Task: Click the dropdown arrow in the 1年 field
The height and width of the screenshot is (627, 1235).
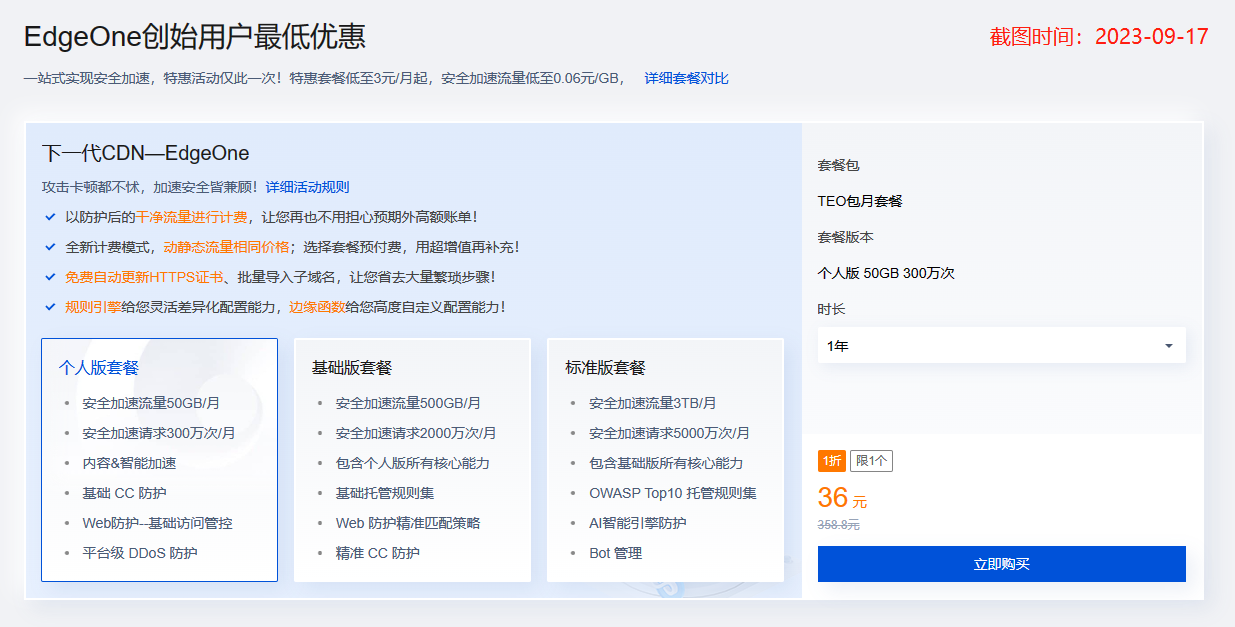Action: pos(1169,346)
